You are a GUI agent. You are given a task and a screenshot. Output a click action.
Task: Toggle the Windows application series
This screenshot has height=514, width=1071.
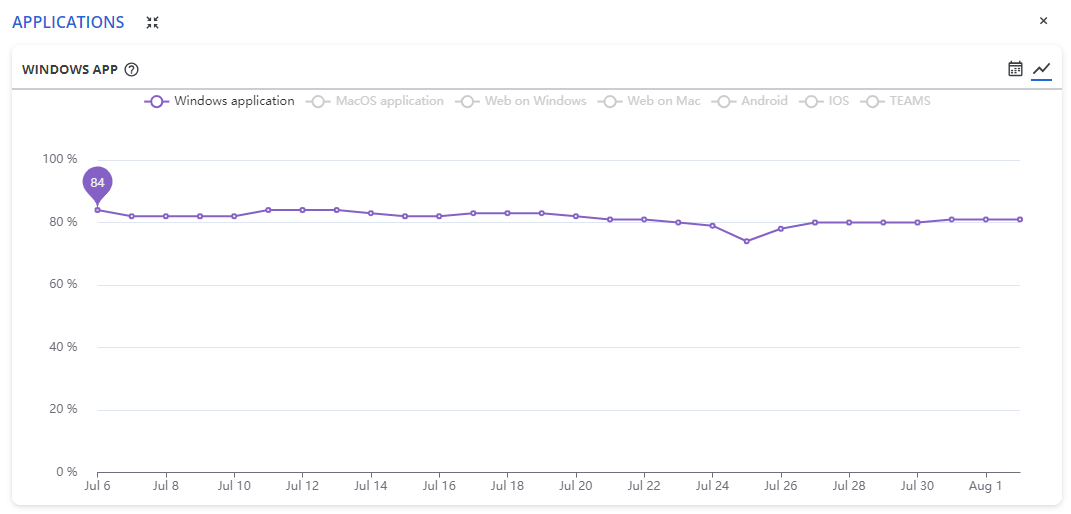tap(219, 101)
